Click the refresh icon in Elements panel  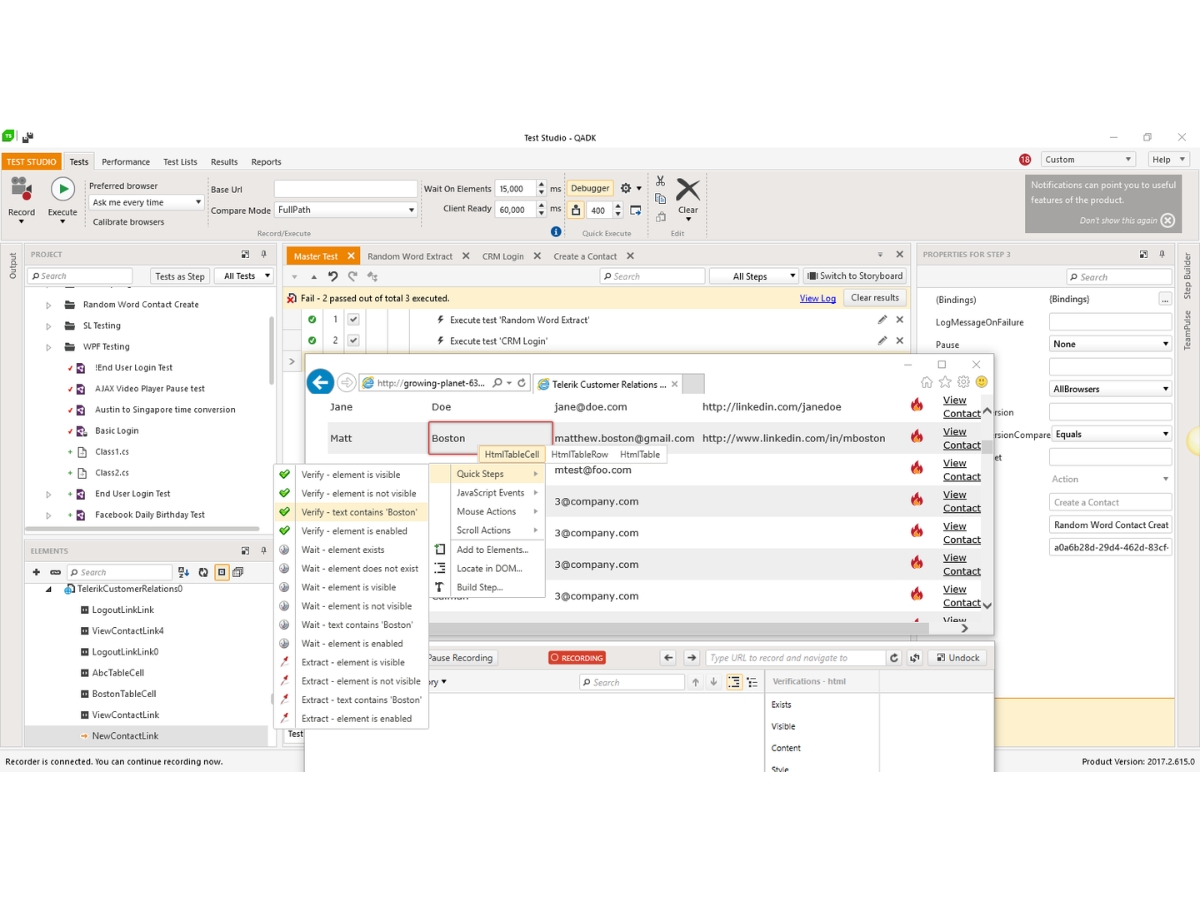point(203,572)
